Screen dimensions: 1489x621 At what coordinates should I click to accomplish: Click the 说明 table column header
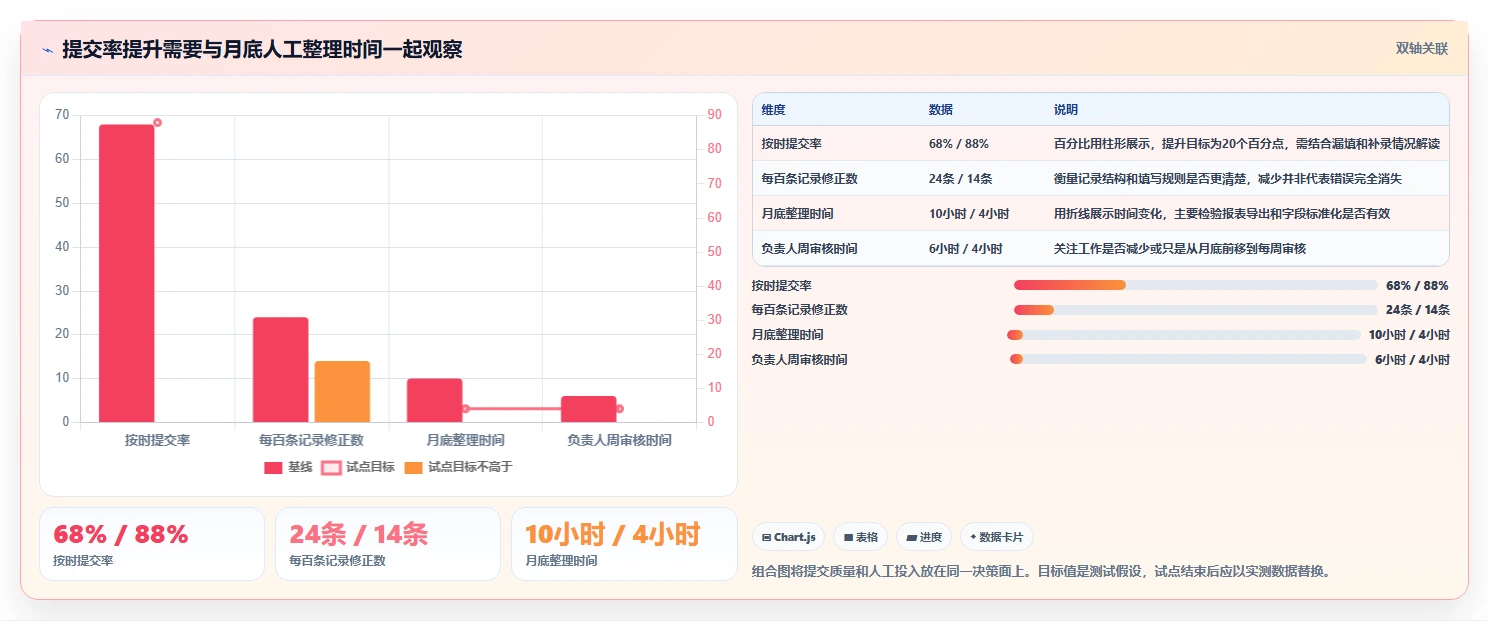(x=1066, y=110)
